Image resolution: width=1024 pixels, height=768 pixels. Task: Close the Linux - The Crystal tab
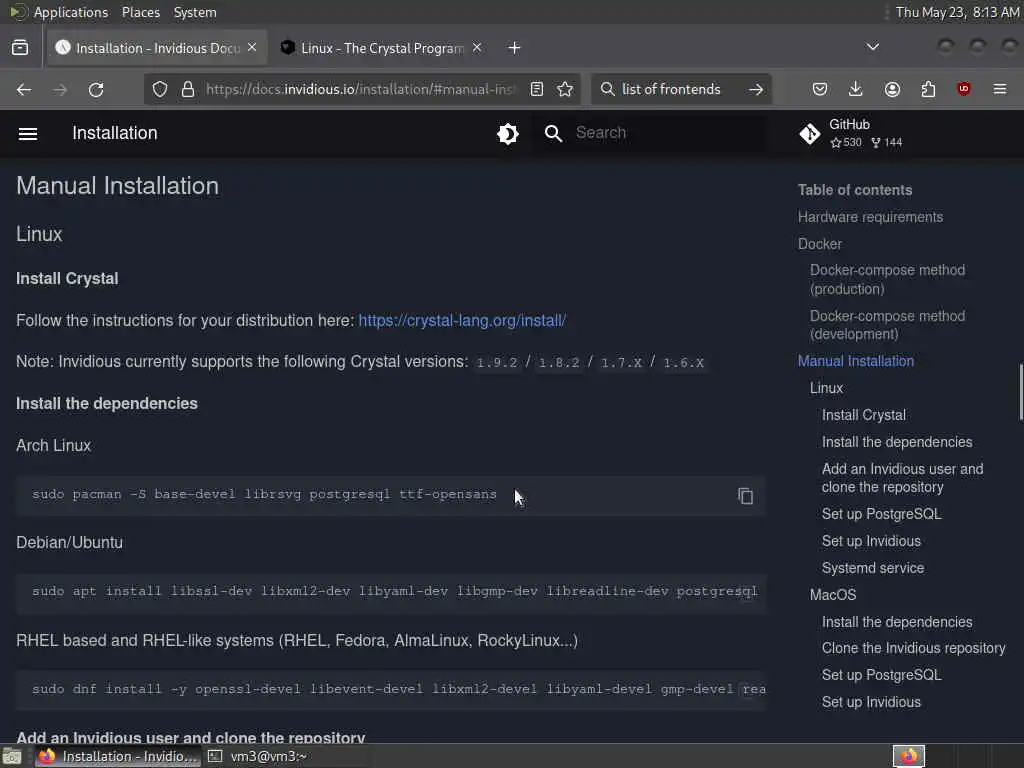(477, 48)
